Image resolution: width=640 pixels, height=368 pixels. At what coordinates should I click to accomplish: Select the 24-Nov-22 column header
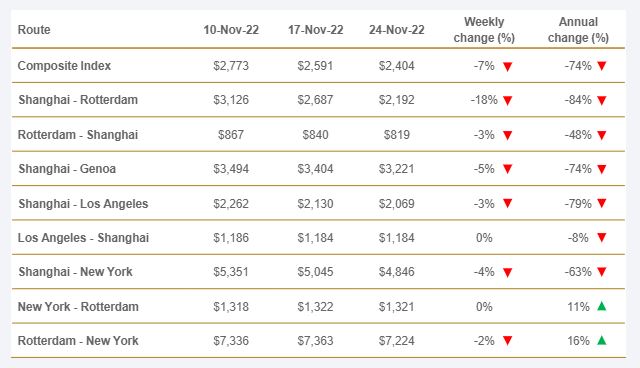pyautogui.click(x=397, y=30)
